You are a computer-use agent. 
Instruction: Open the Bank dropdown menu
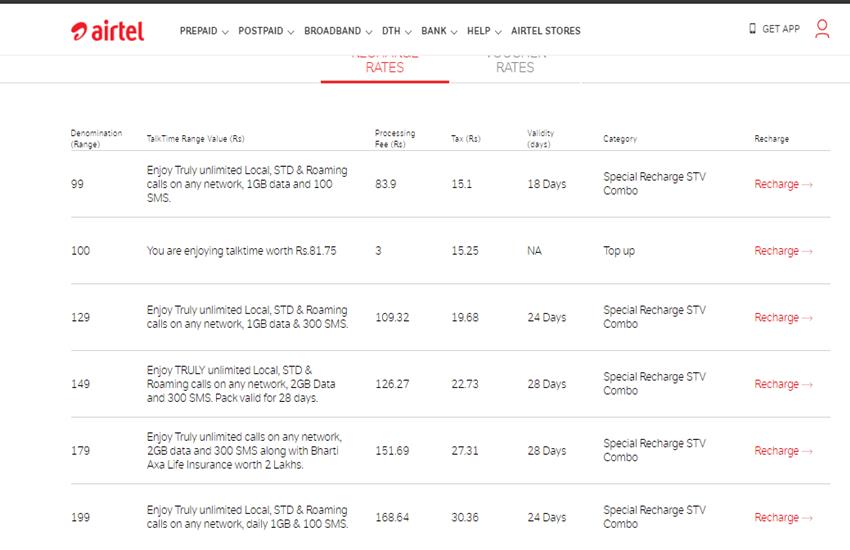(439, 31)
